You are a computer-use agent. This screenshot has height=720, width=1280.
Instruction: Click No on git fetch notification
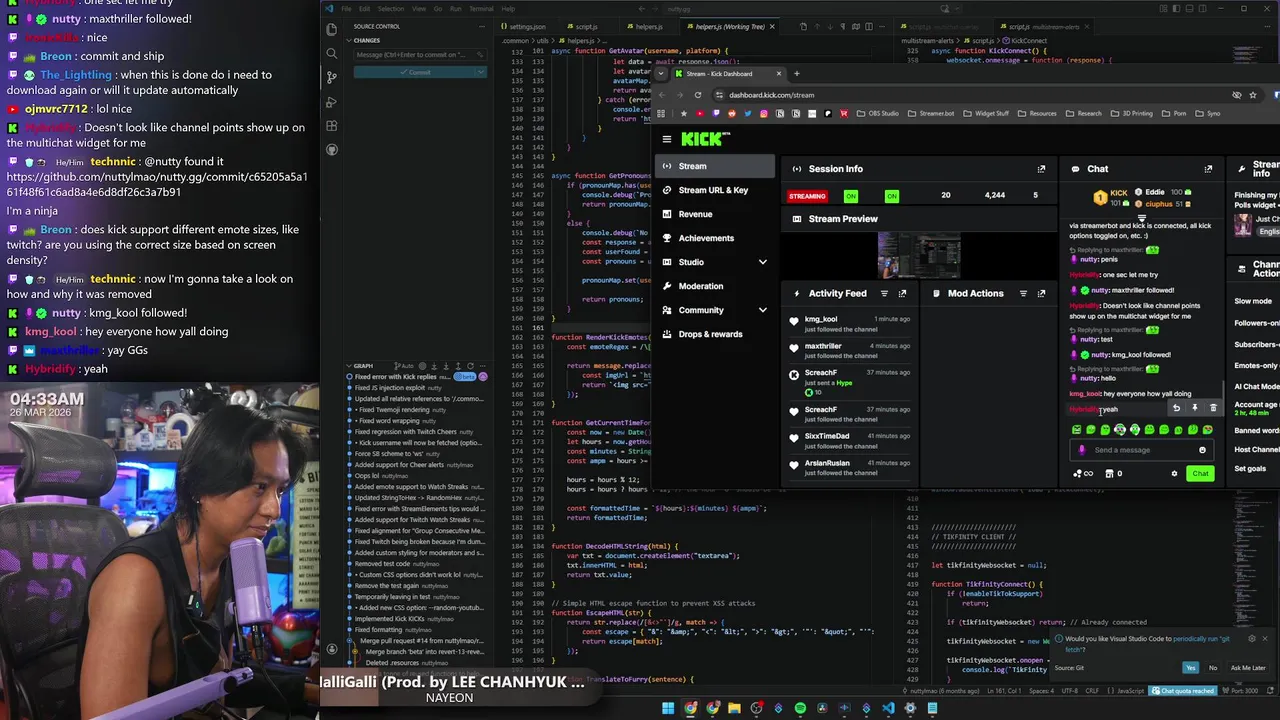tap(1213, 668)
